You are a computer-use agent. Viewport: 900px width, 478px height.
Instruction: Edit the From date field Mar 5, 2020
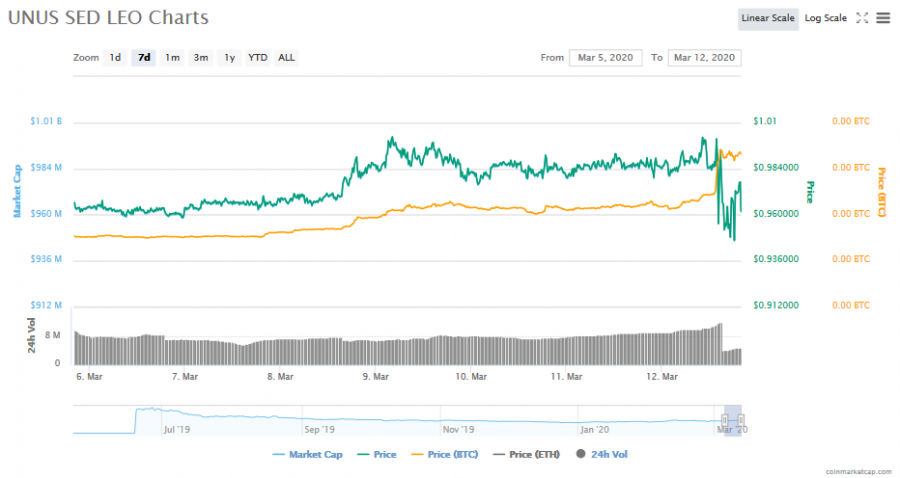tap(606, 57)
